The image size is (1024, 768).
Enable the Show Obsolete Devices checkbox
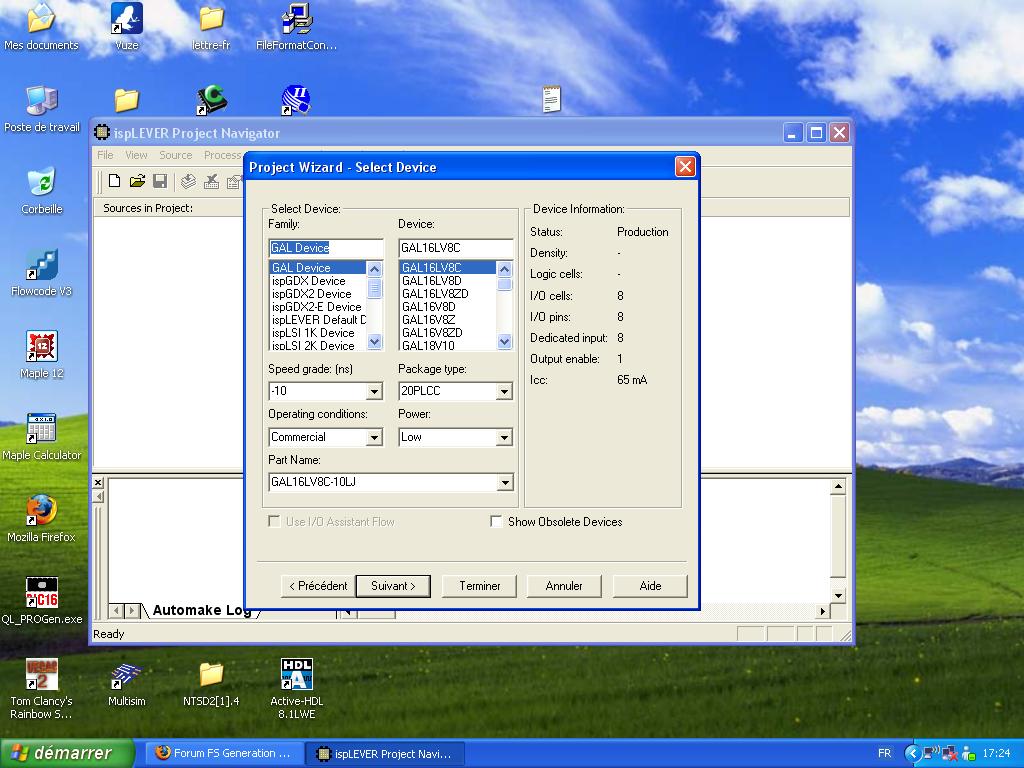[497, 522]
